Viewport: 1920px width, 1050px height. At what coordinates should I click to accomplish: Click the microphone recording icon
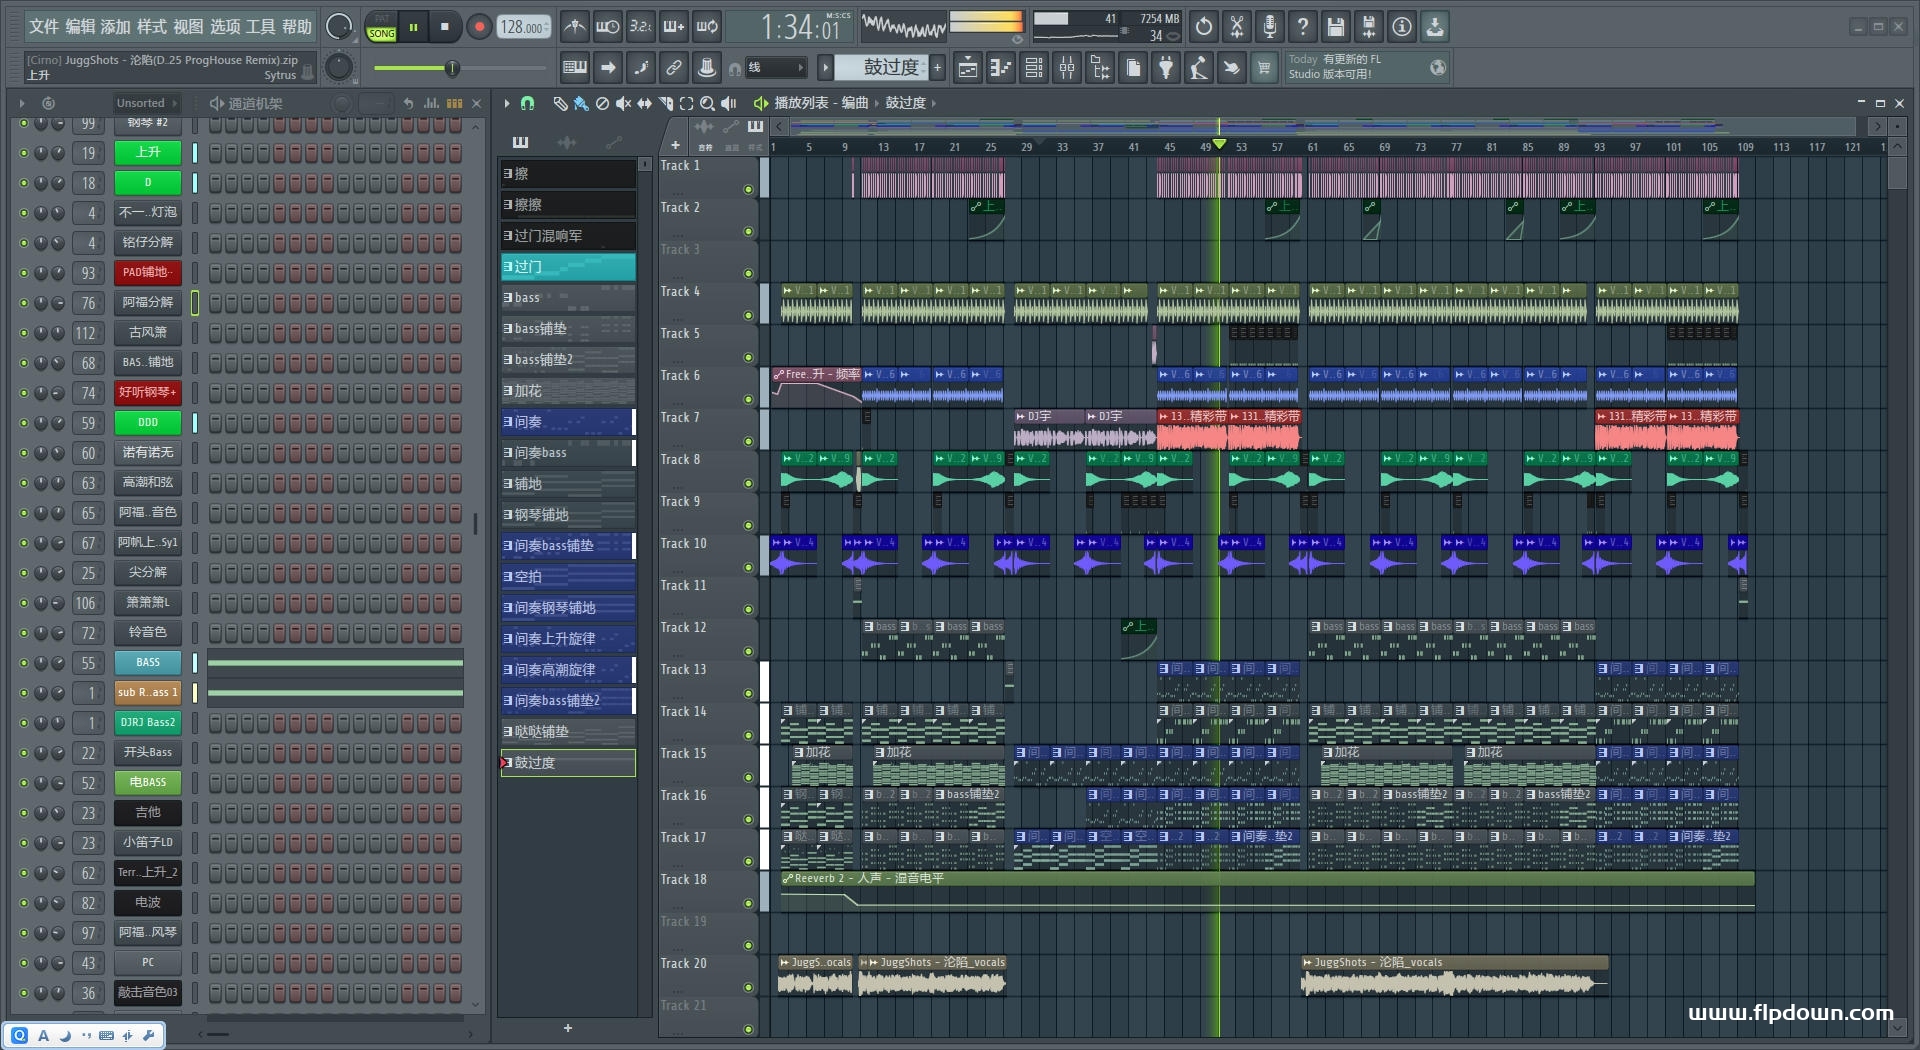[1270, 27]
